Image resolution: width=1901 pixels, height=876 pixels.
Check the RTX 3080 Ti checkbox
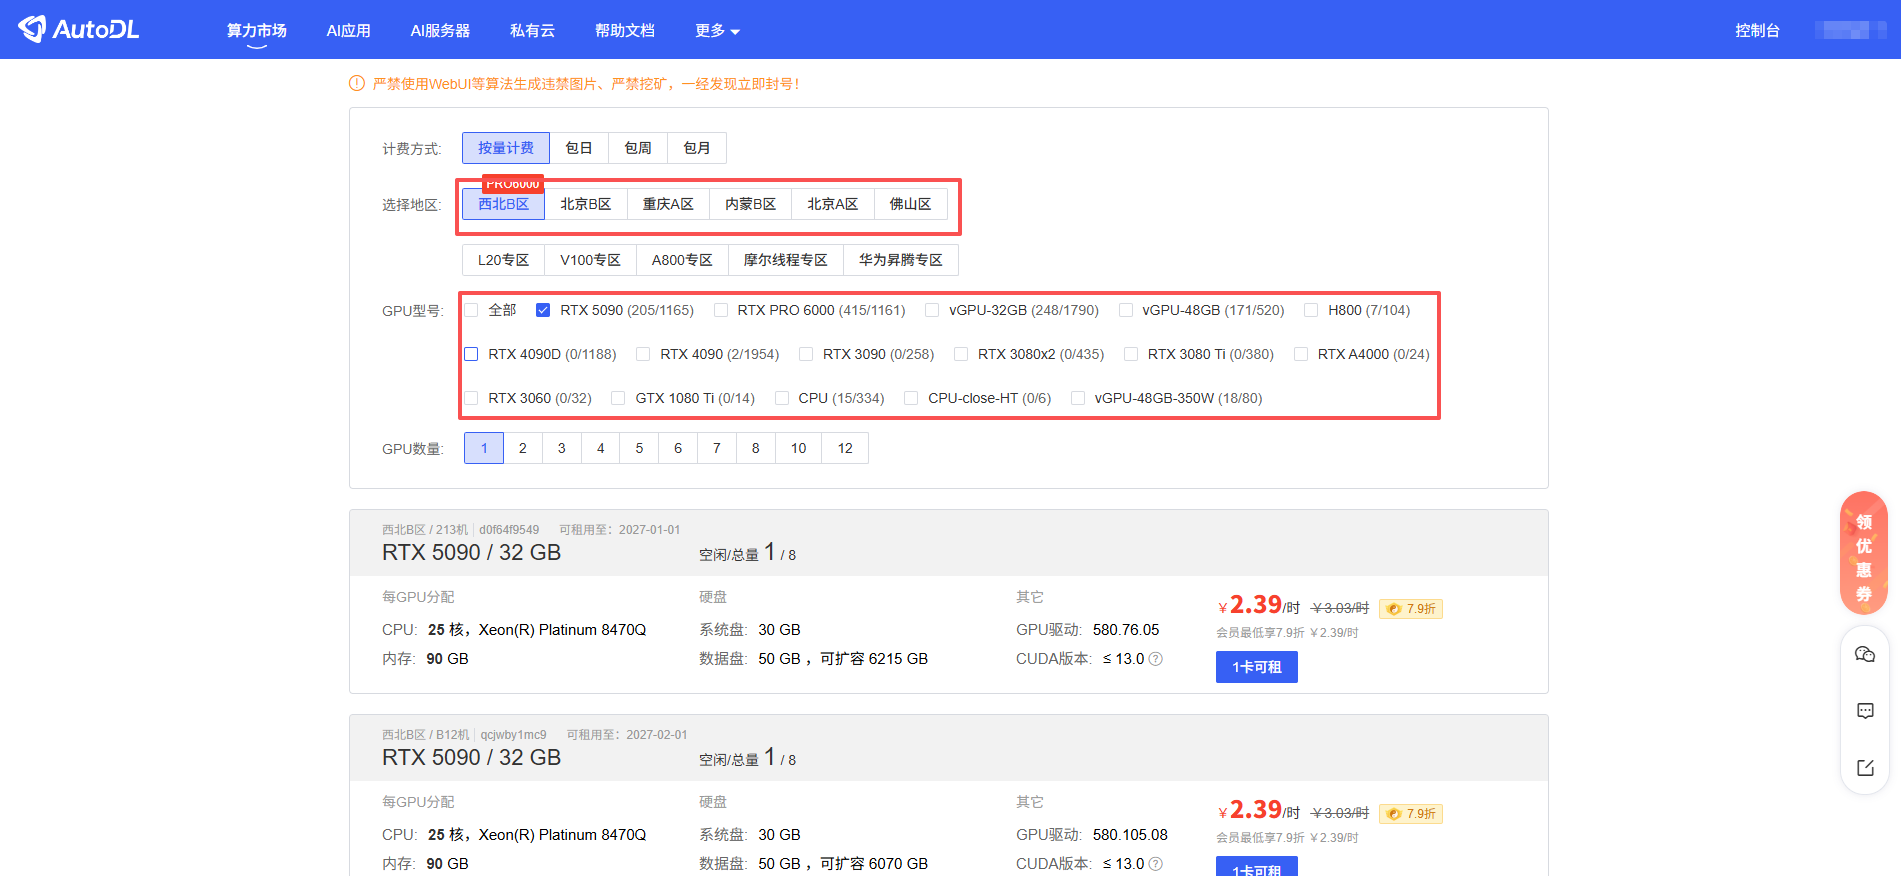tap(1131, 354)
